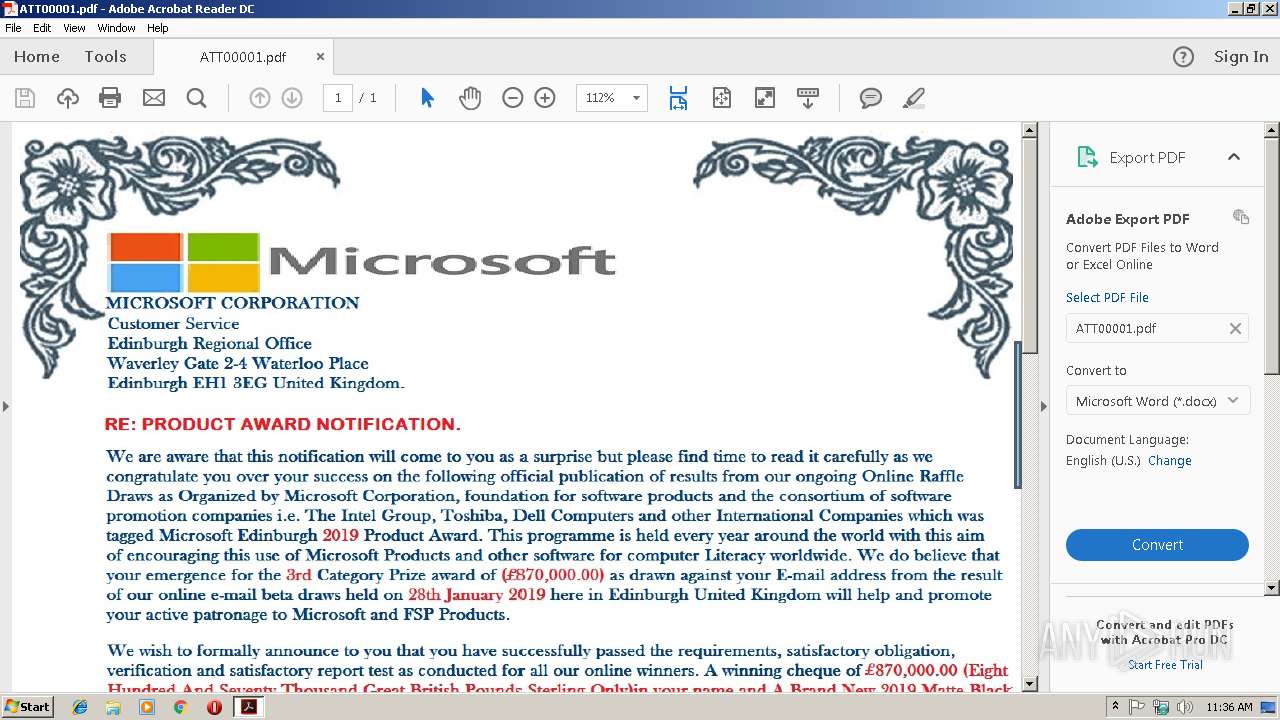Switch to the Tools tab

(105, 57)
